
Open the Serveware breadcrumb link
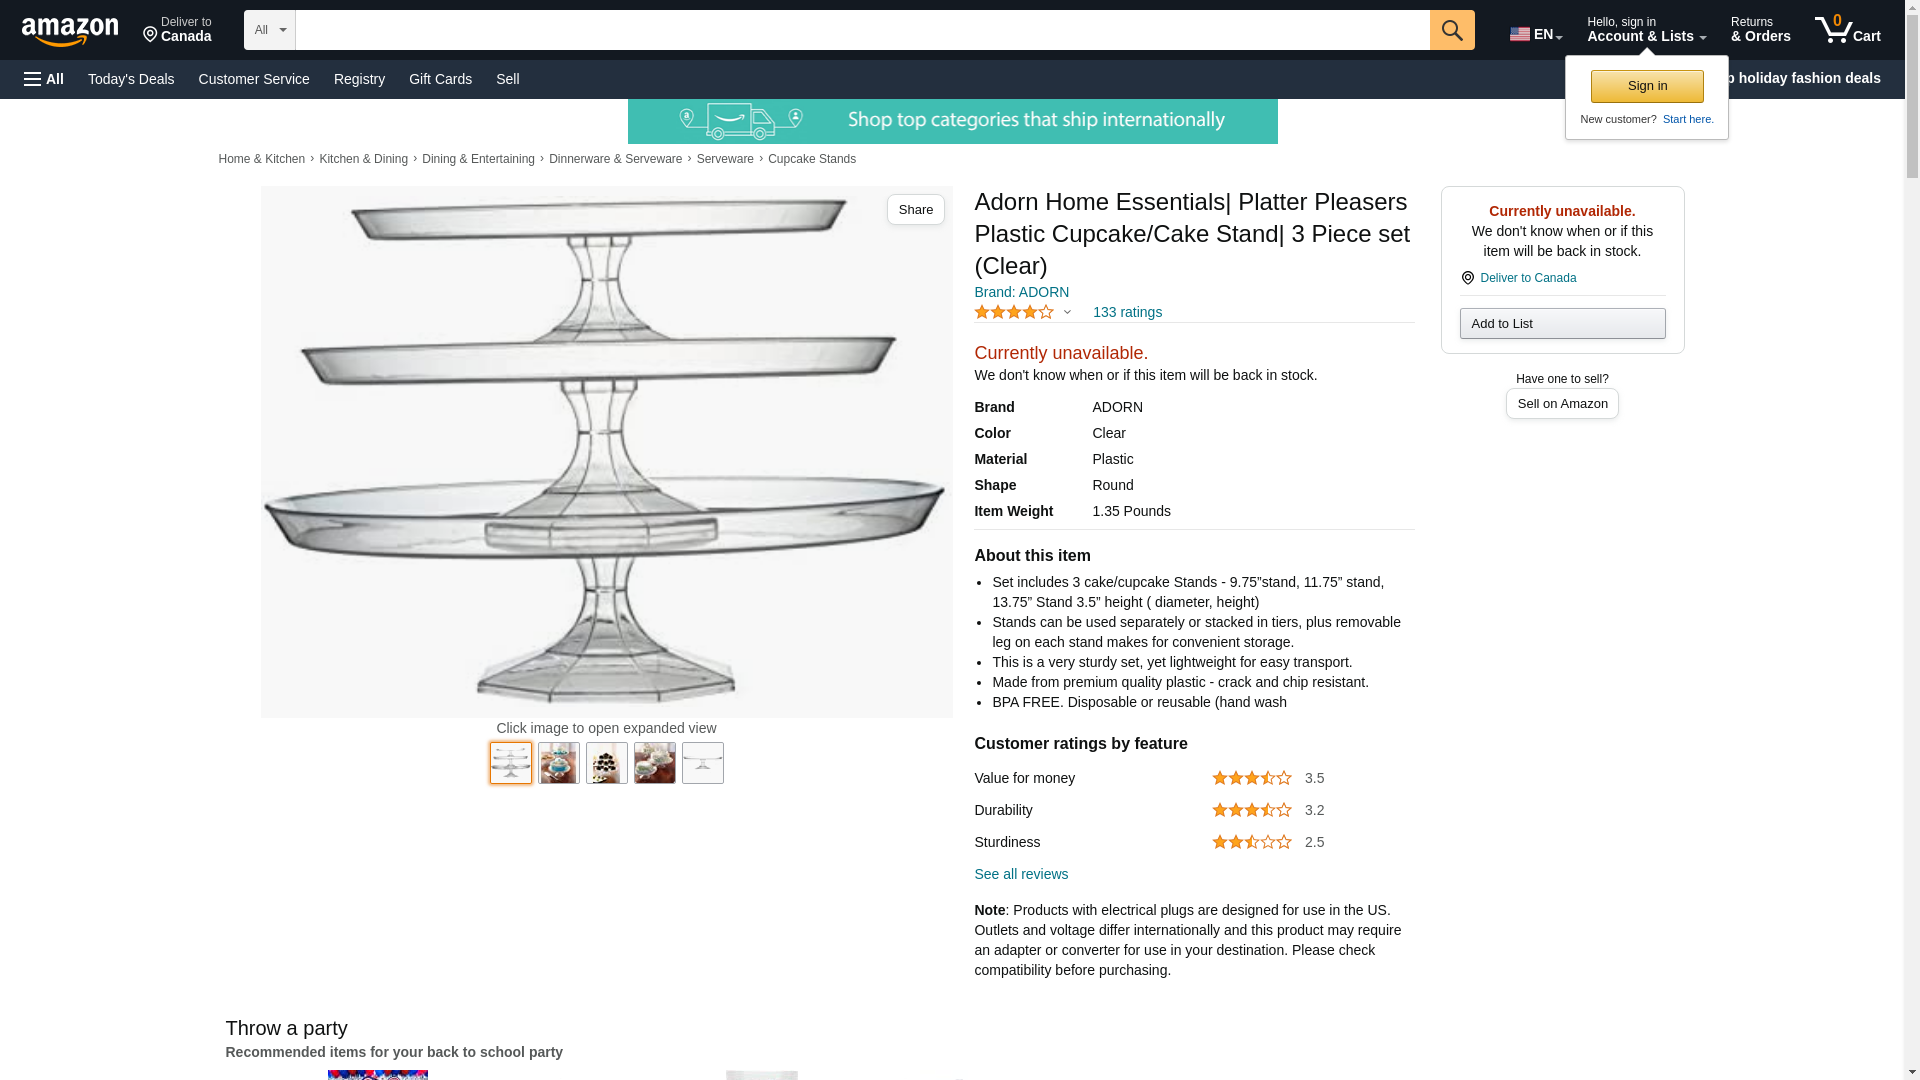(x=725, y=159)
